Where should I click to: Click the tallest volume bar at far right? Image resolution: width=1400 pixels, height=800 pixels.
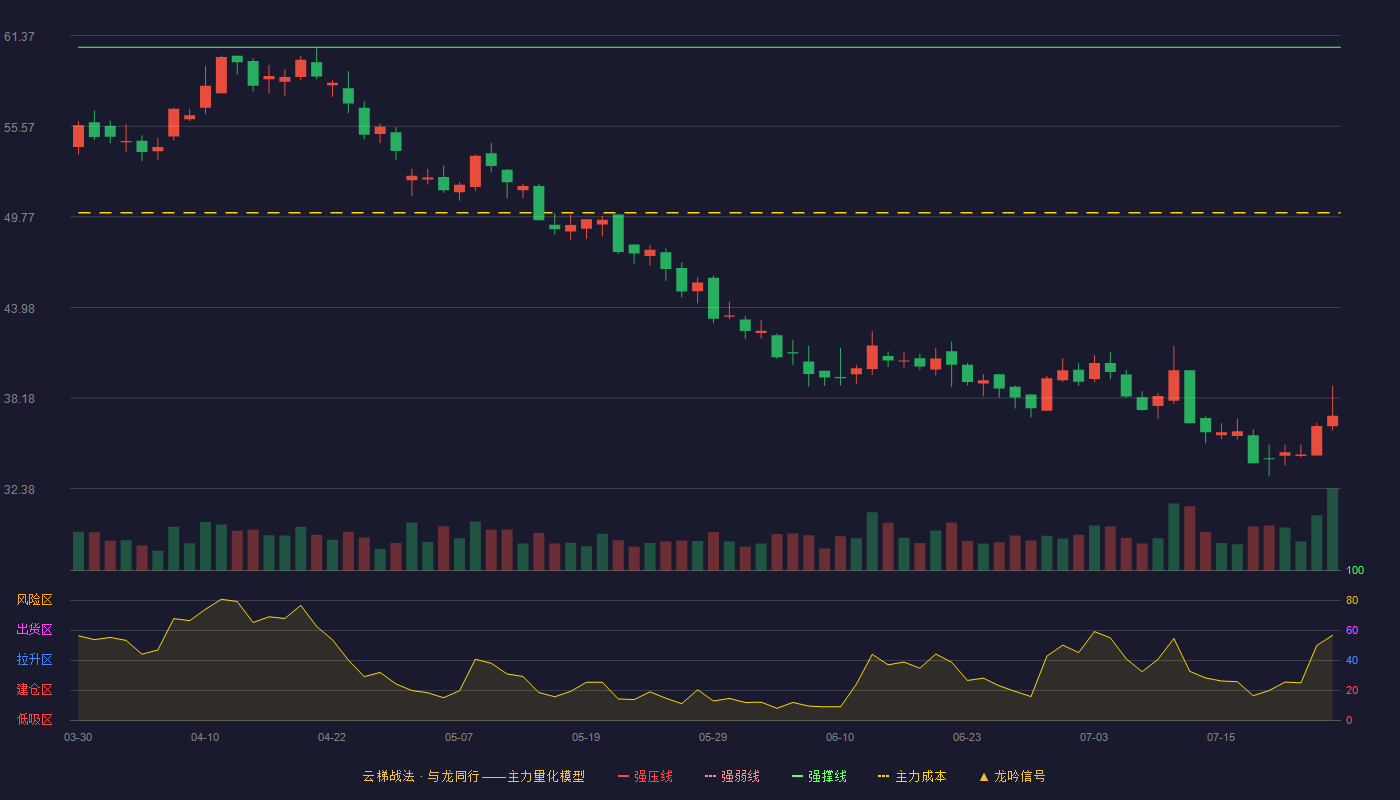(x=1332, y=529)
